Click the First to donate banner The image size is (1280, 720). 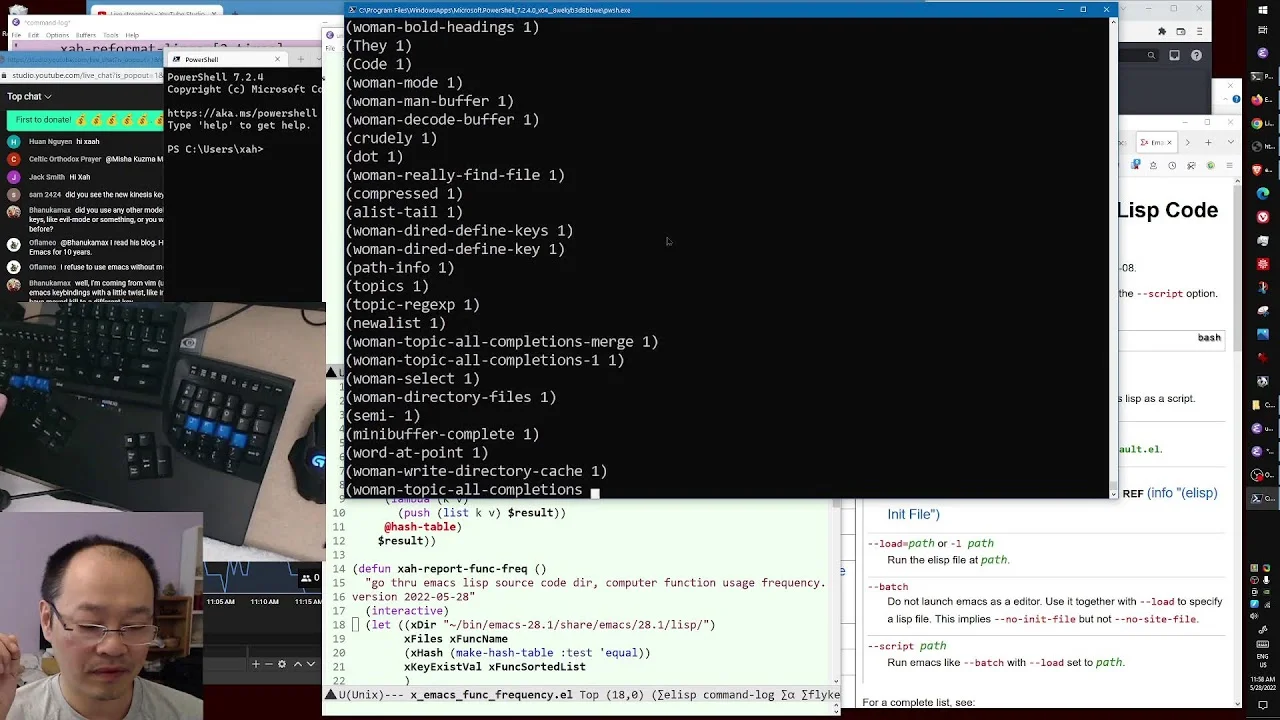84,120
